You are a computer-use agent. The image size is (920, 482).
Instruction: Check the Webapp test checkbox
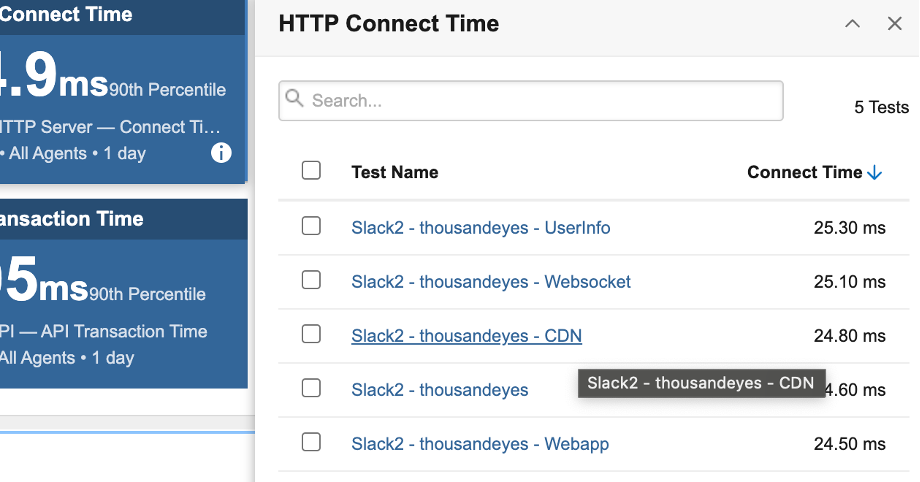tap(311, 442)
